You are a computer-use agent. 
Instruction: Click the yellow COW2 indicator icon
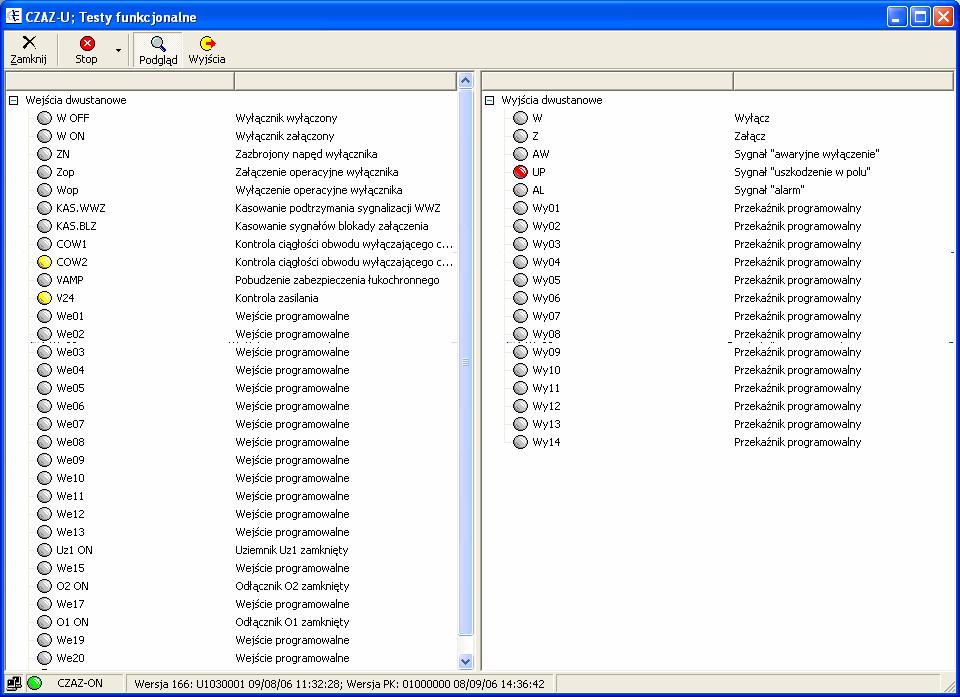click(44, 262)
